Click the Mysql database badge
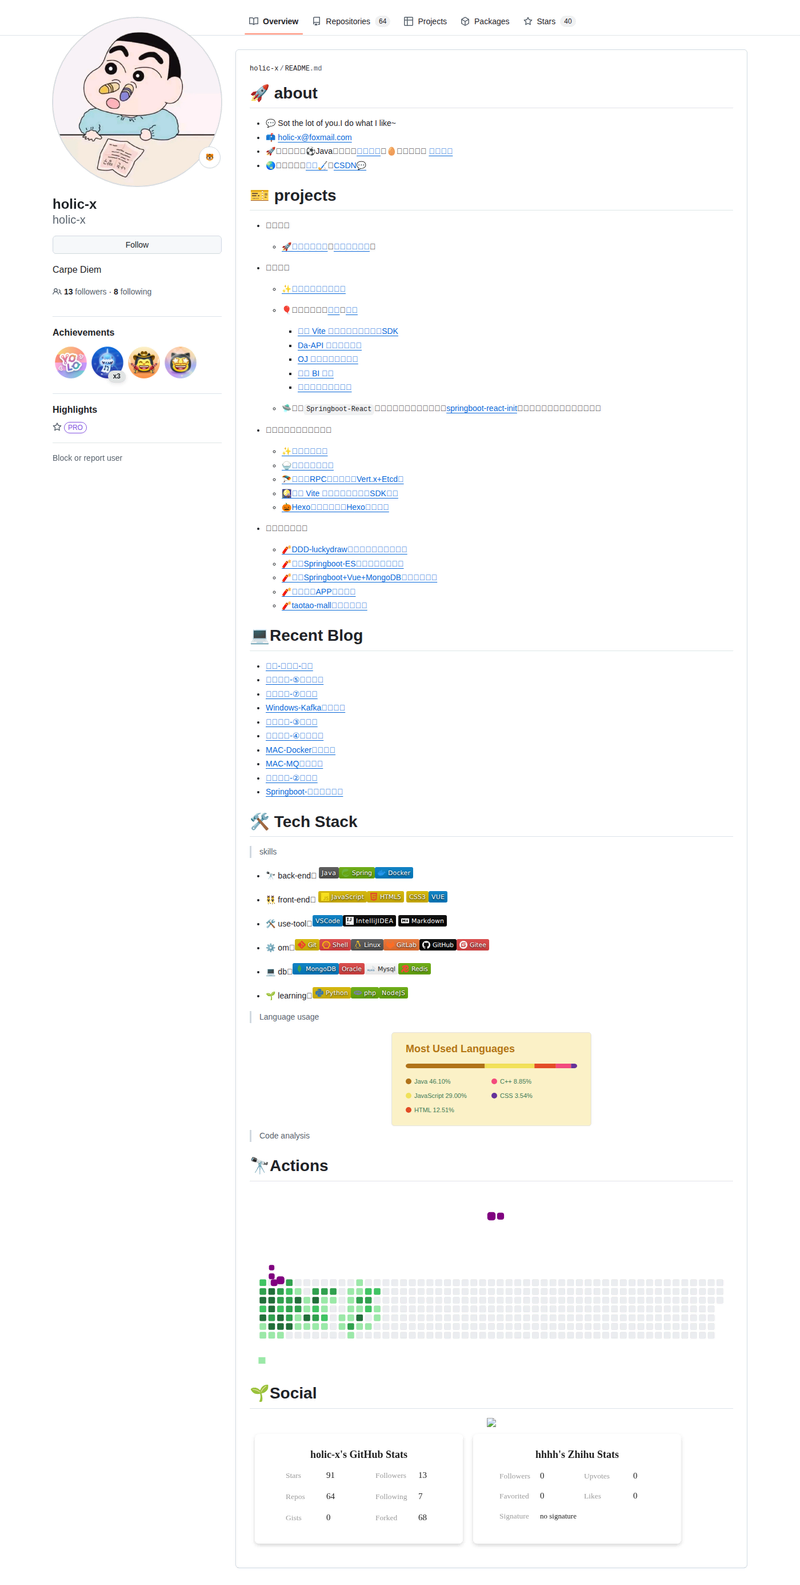This screenshot has width=800, height=1585. 381,969
